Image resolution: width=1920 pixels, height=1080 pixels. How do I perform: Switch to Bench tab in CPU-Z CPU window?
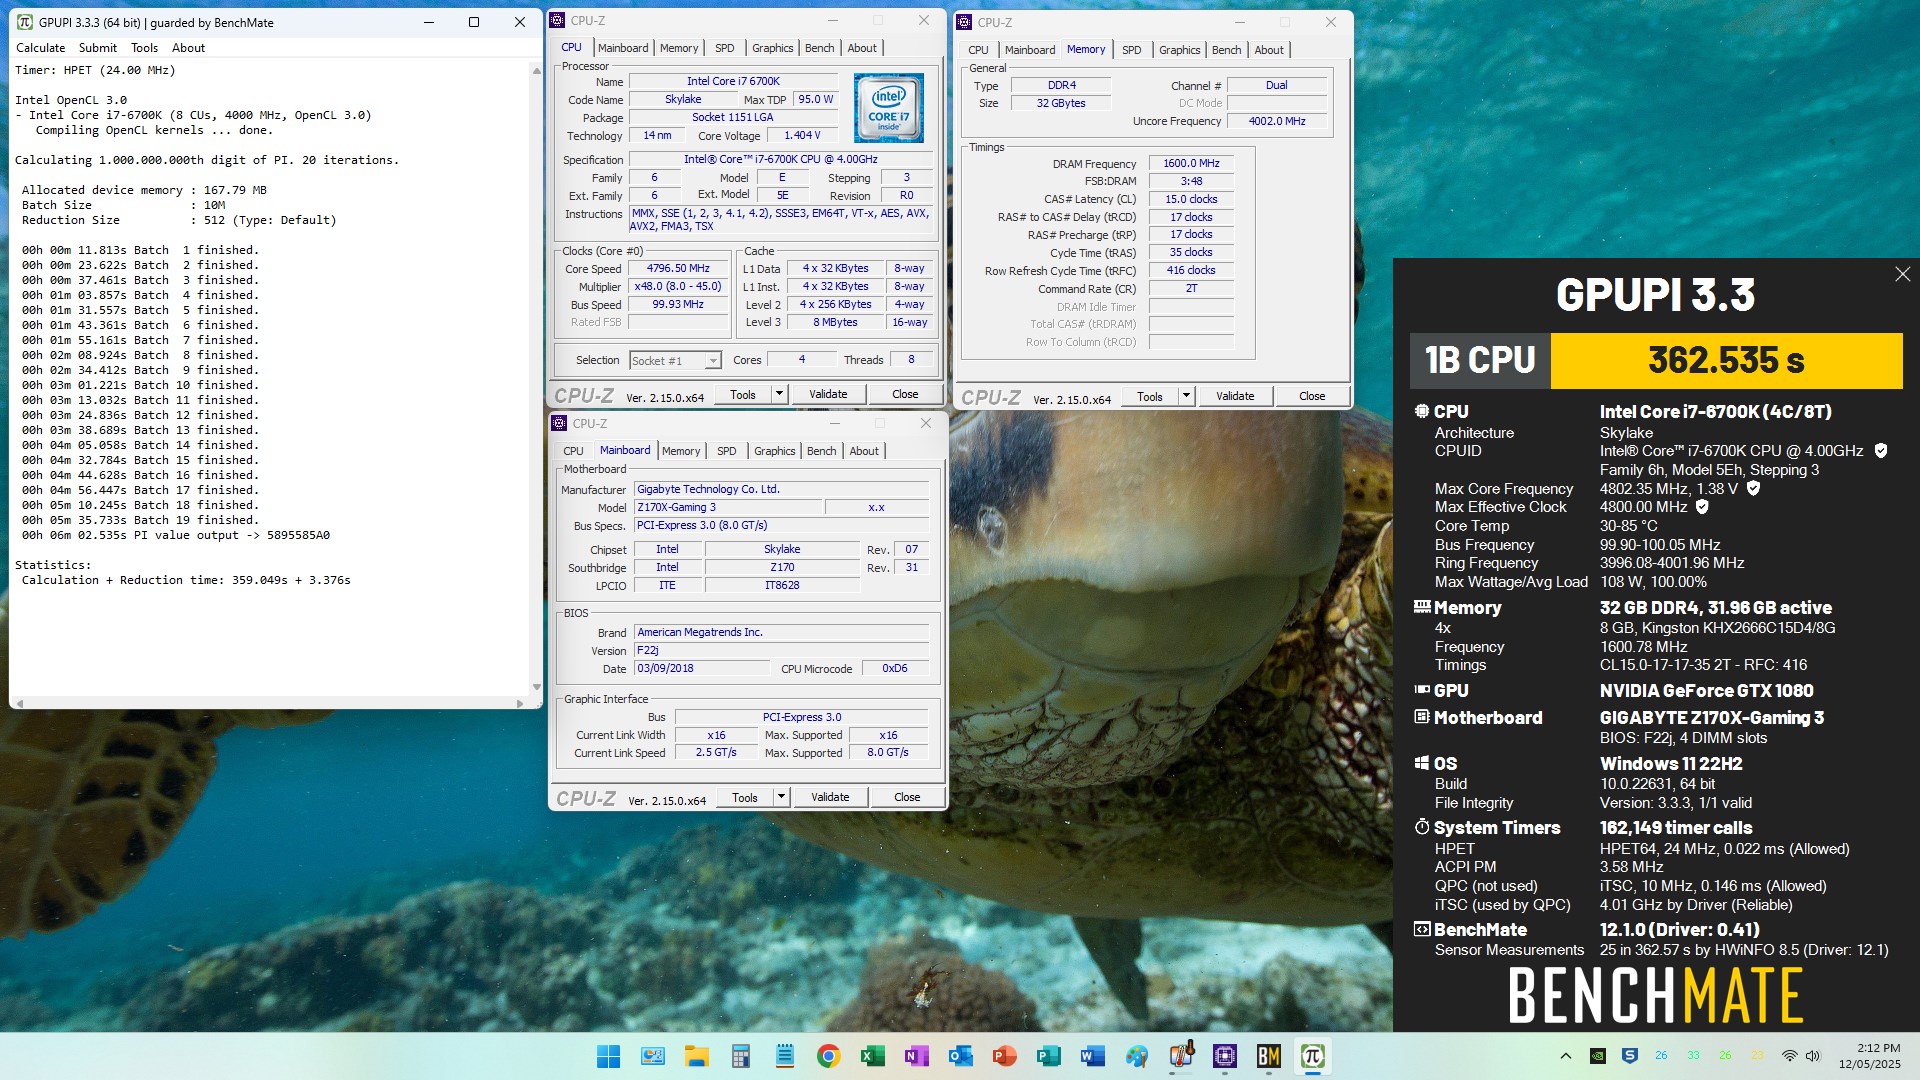[819, 48]
